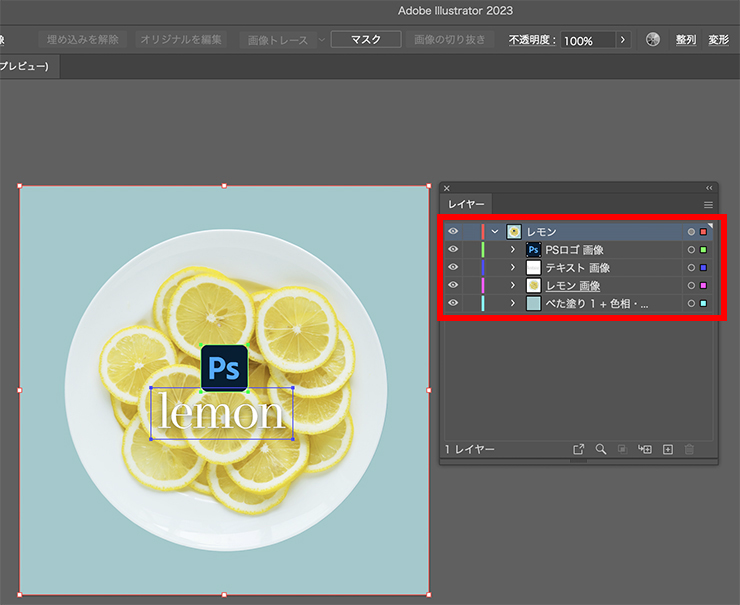Open the 変形 transform panel link
The width and height of the screenshot is (740, 605).
click(718, 40)
